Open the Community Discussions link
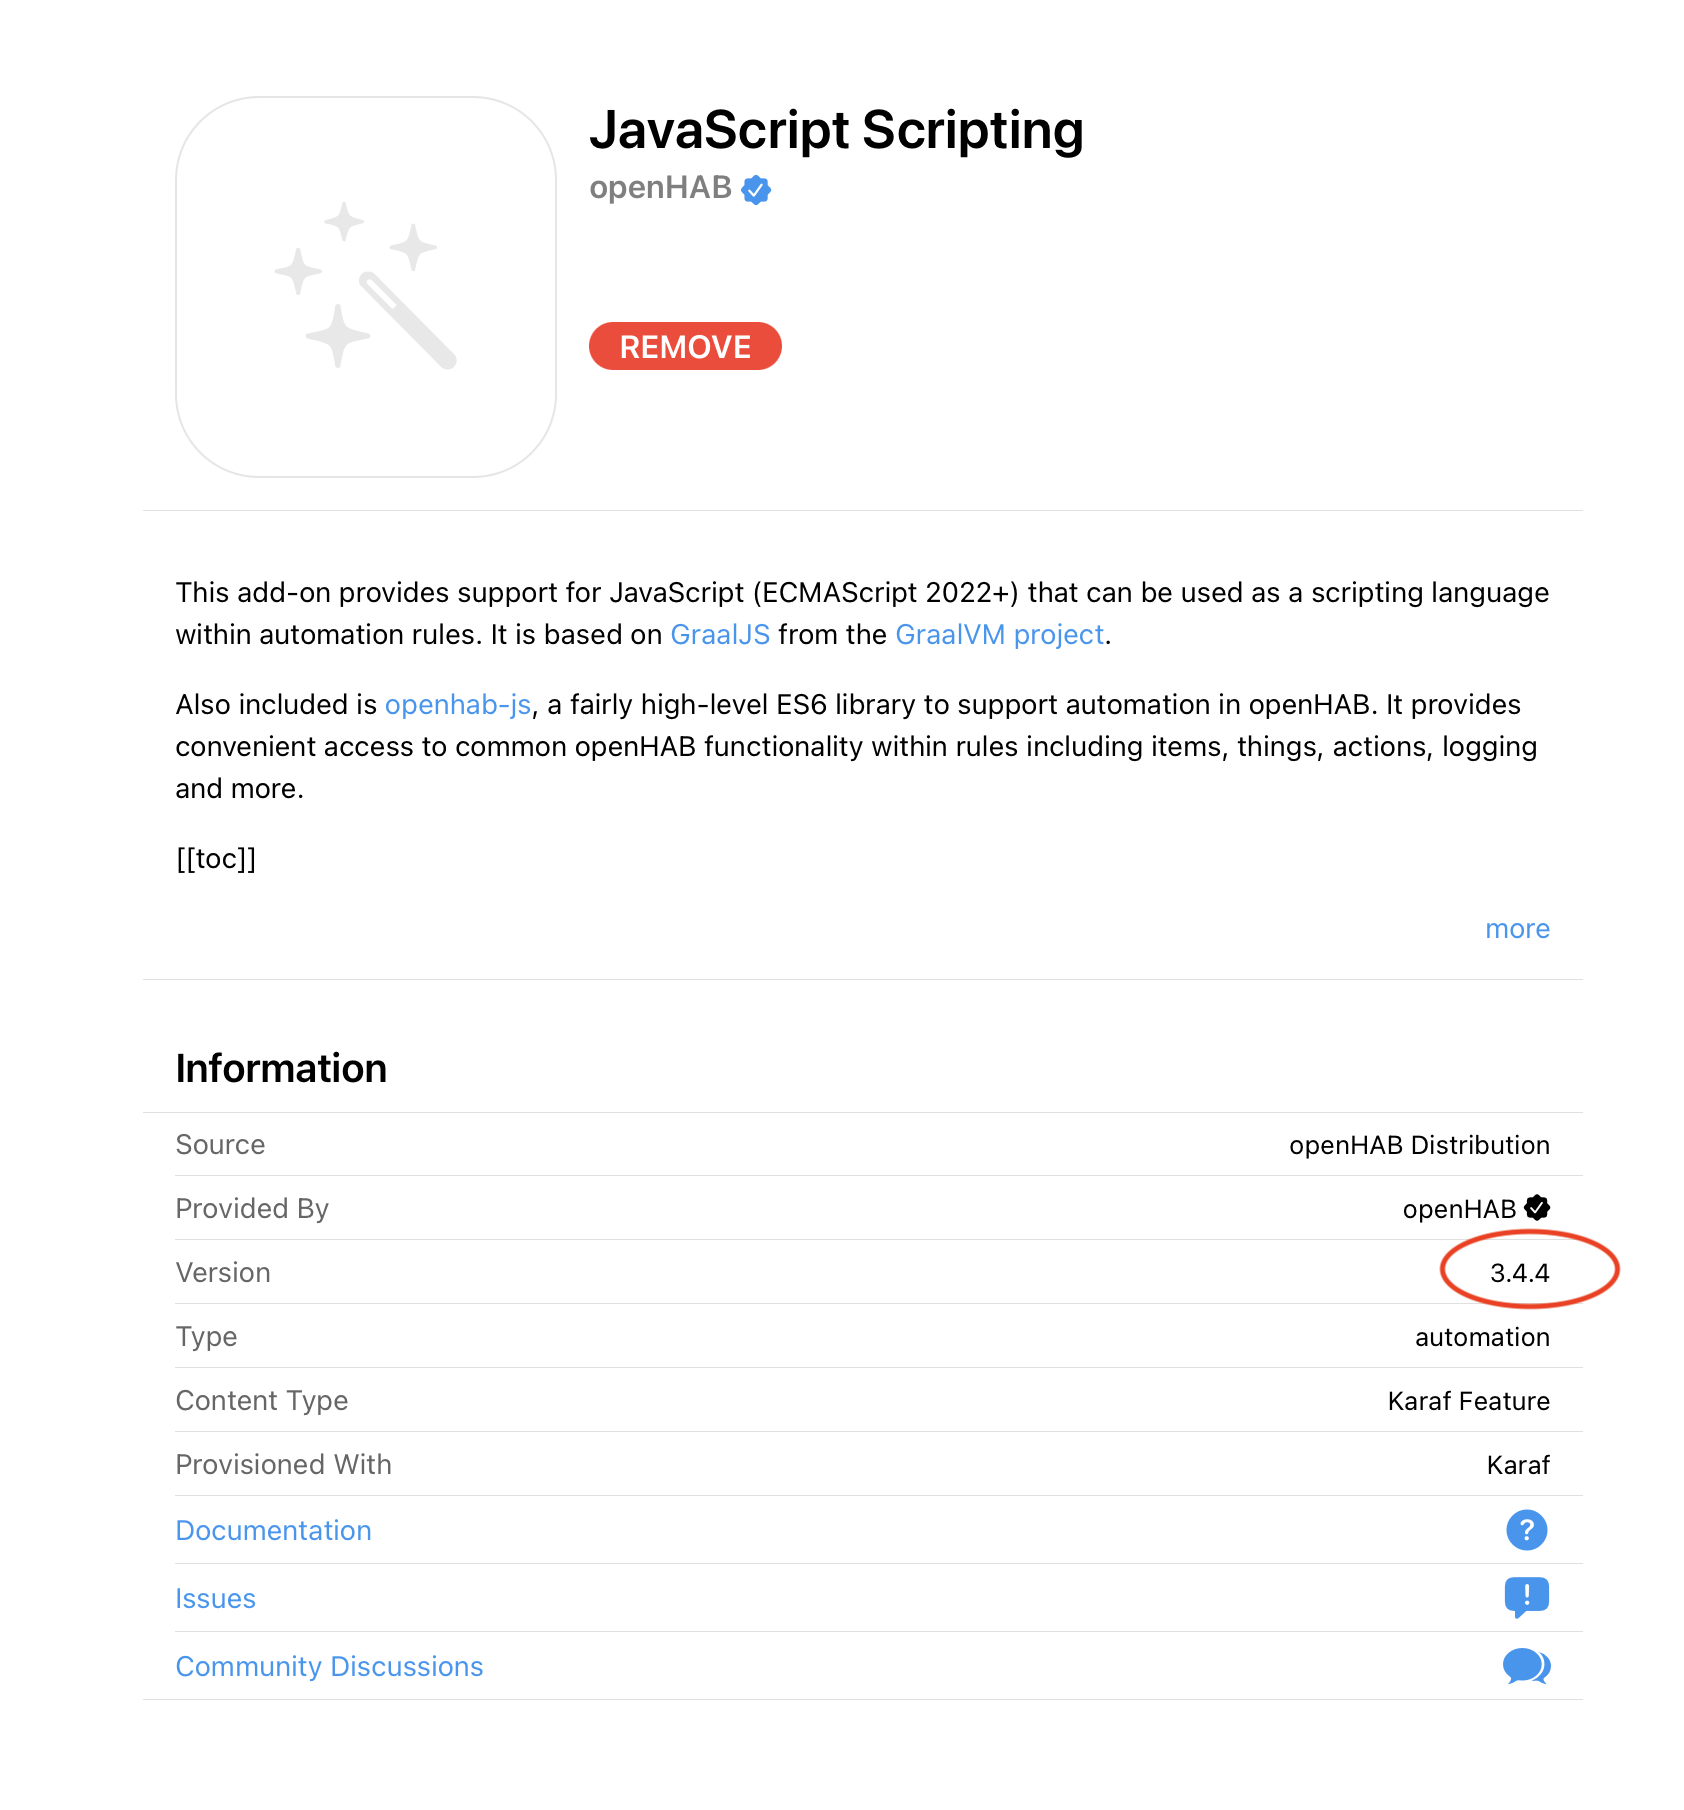This screenshot has height=1810, width=1684. [x=329, y=1666]
